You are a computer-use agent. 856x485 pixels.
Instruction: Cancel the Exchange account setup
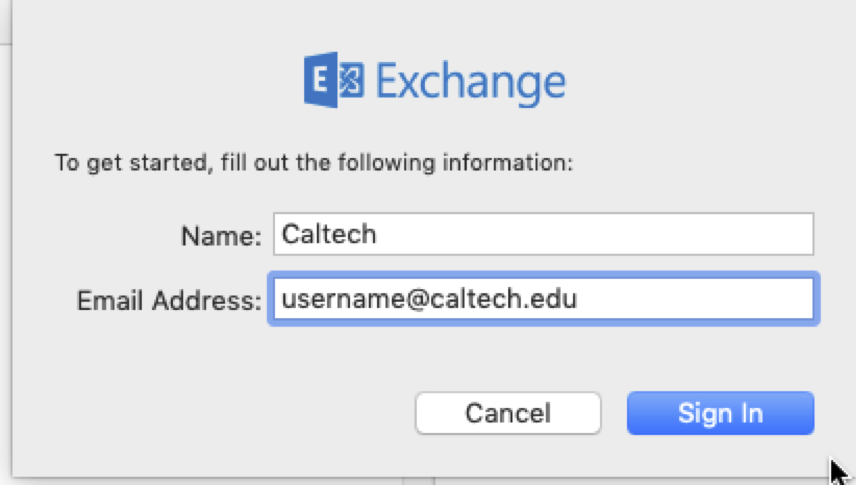pos(507,412)
